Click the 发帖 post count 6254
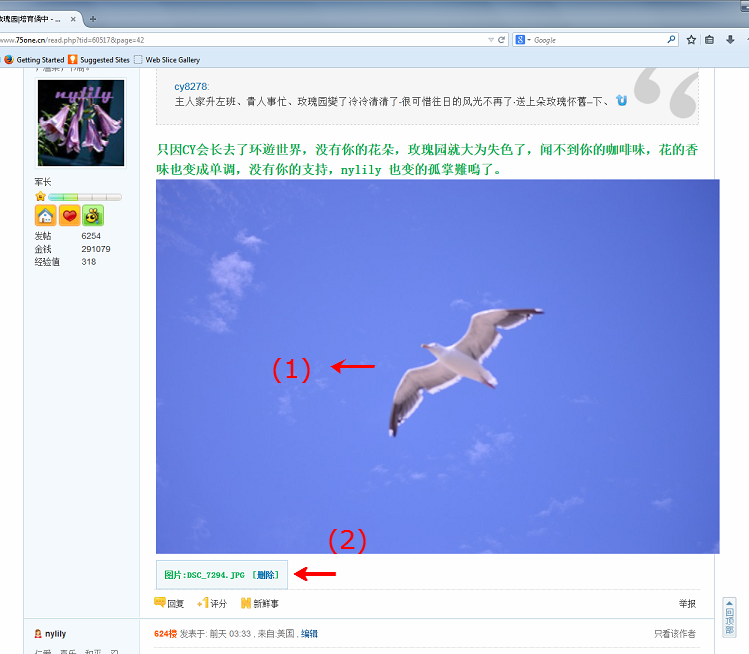 click(91, 236)
